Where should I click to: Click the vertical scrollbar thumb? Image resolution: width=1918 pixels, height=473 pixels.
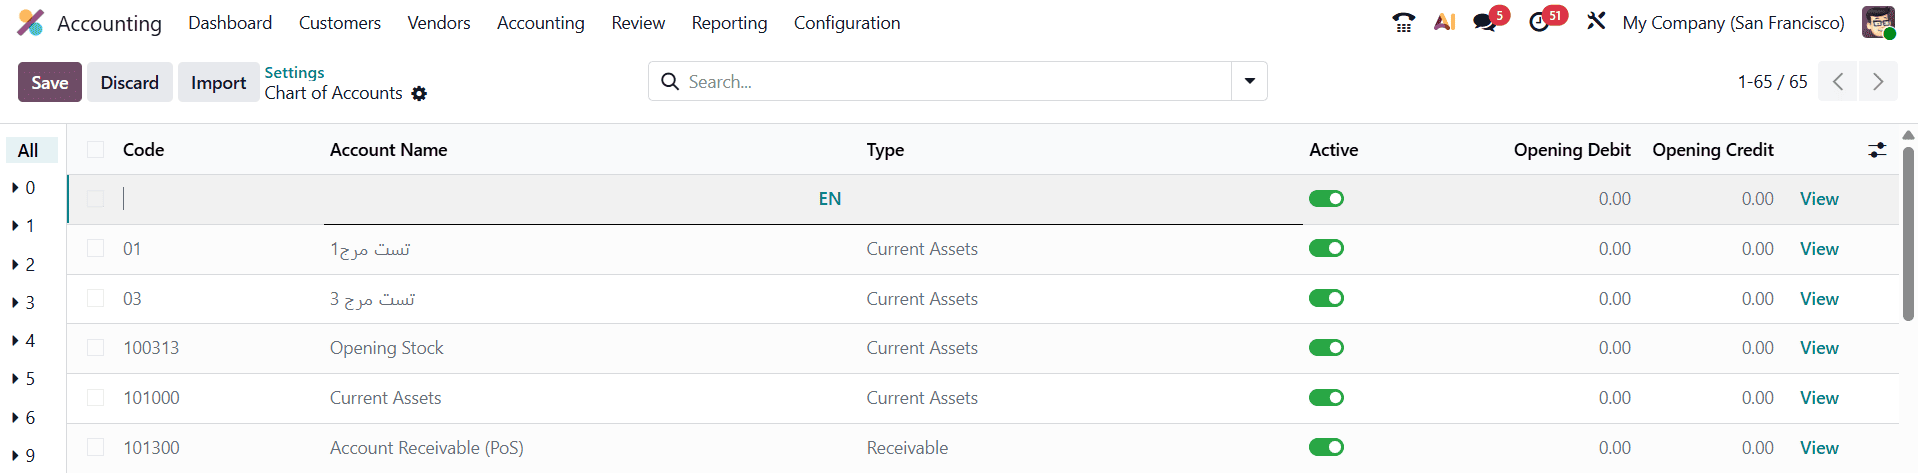tap(1908, 234)
